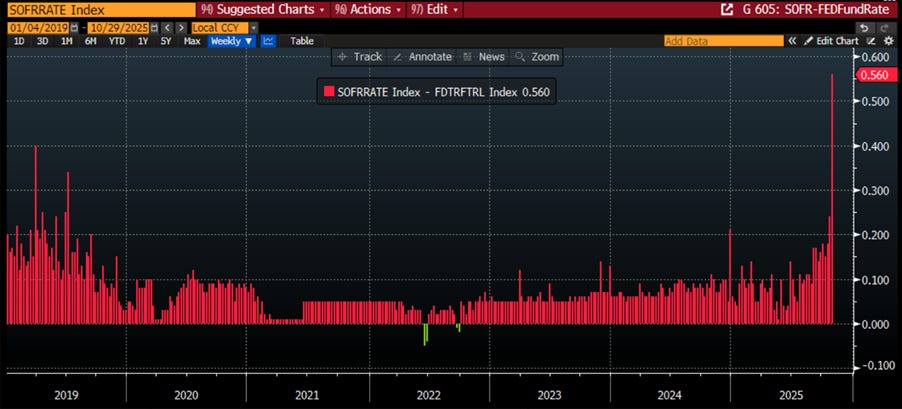Click the 2021 year label on x-axis

[307, 395]
